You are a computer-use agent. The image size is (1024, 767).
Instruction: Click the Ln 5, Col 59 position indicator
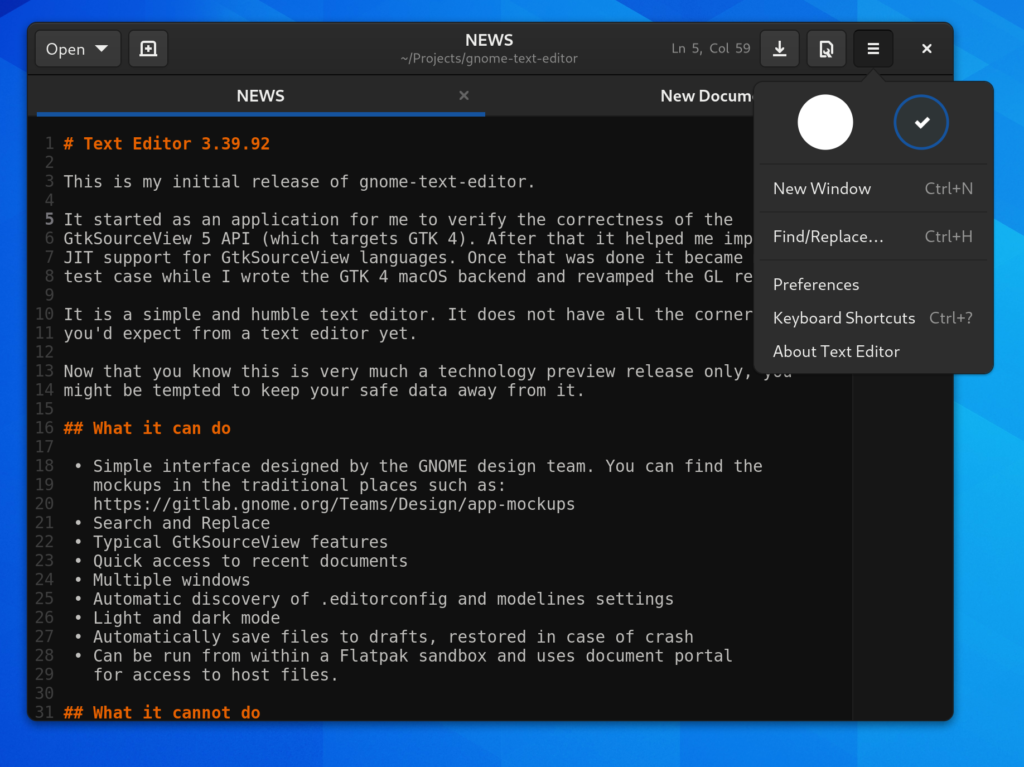[x=711, y=49]
